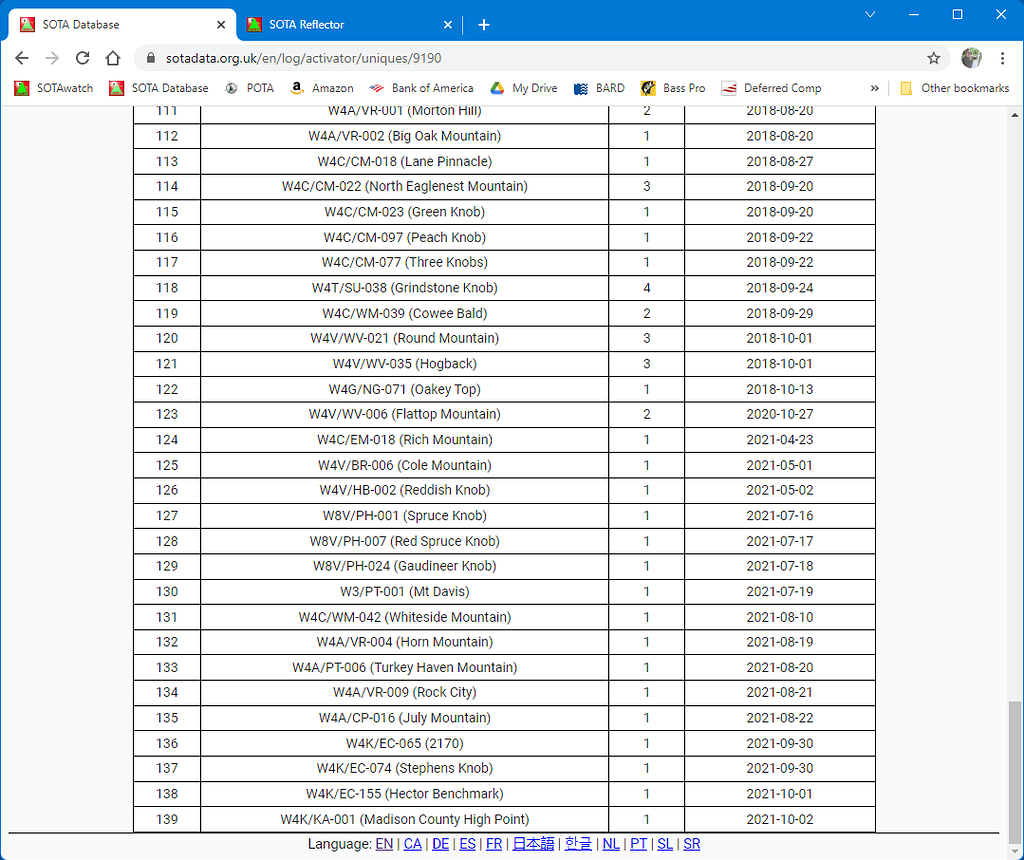Open the BARD bookmark
The width and height of the screenshot is (1024, 860).
598,88
